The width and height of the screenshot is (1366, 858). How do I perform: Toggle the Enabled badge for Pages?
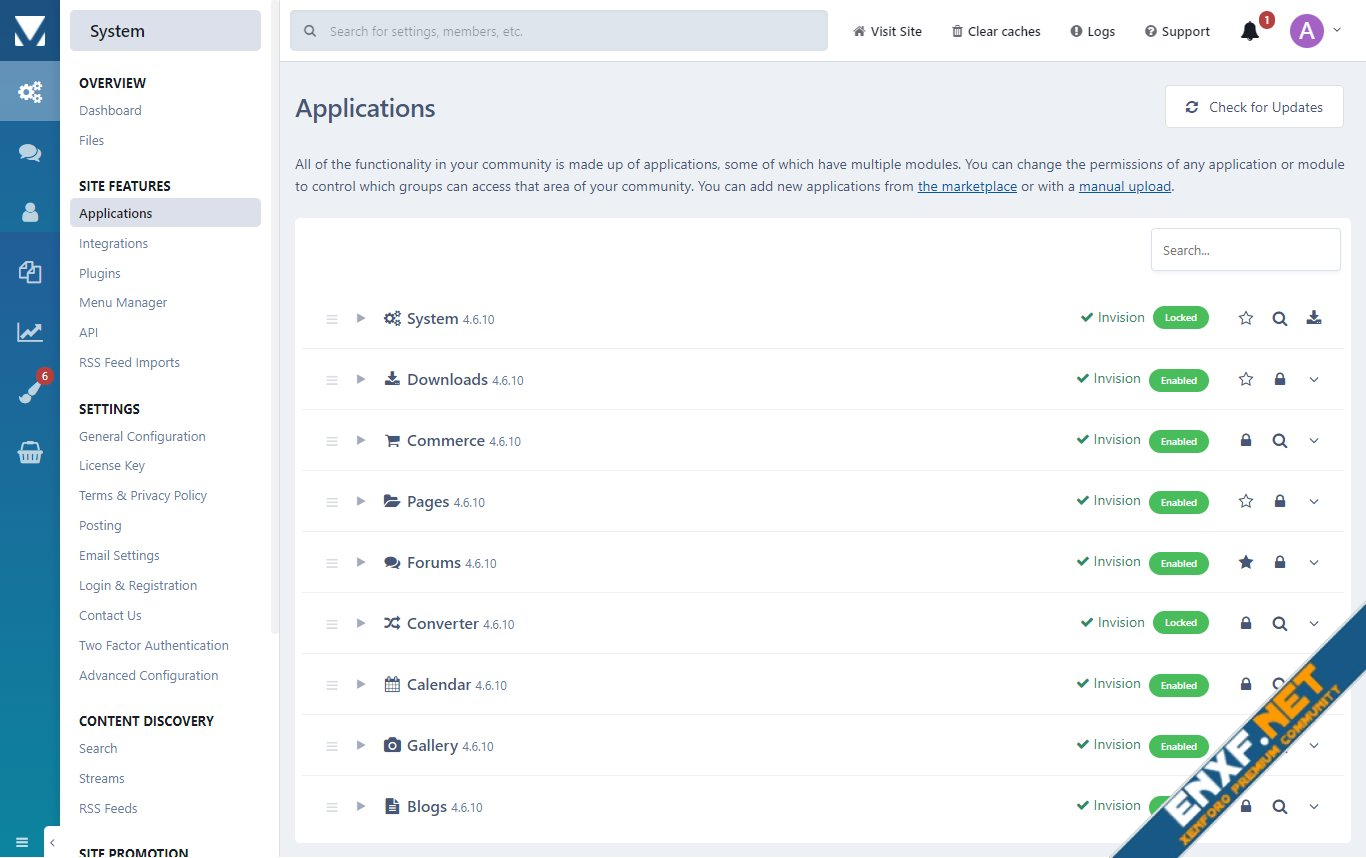click(x=1178, y=502)
